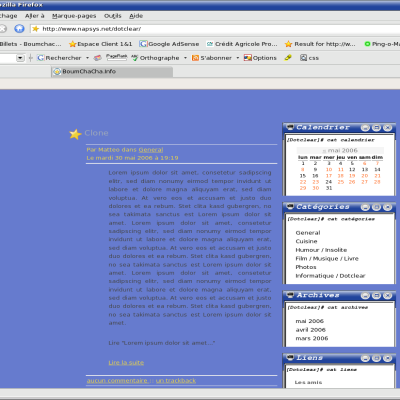
Task: Open the mai 2006 archive
Action: (310, 321)
